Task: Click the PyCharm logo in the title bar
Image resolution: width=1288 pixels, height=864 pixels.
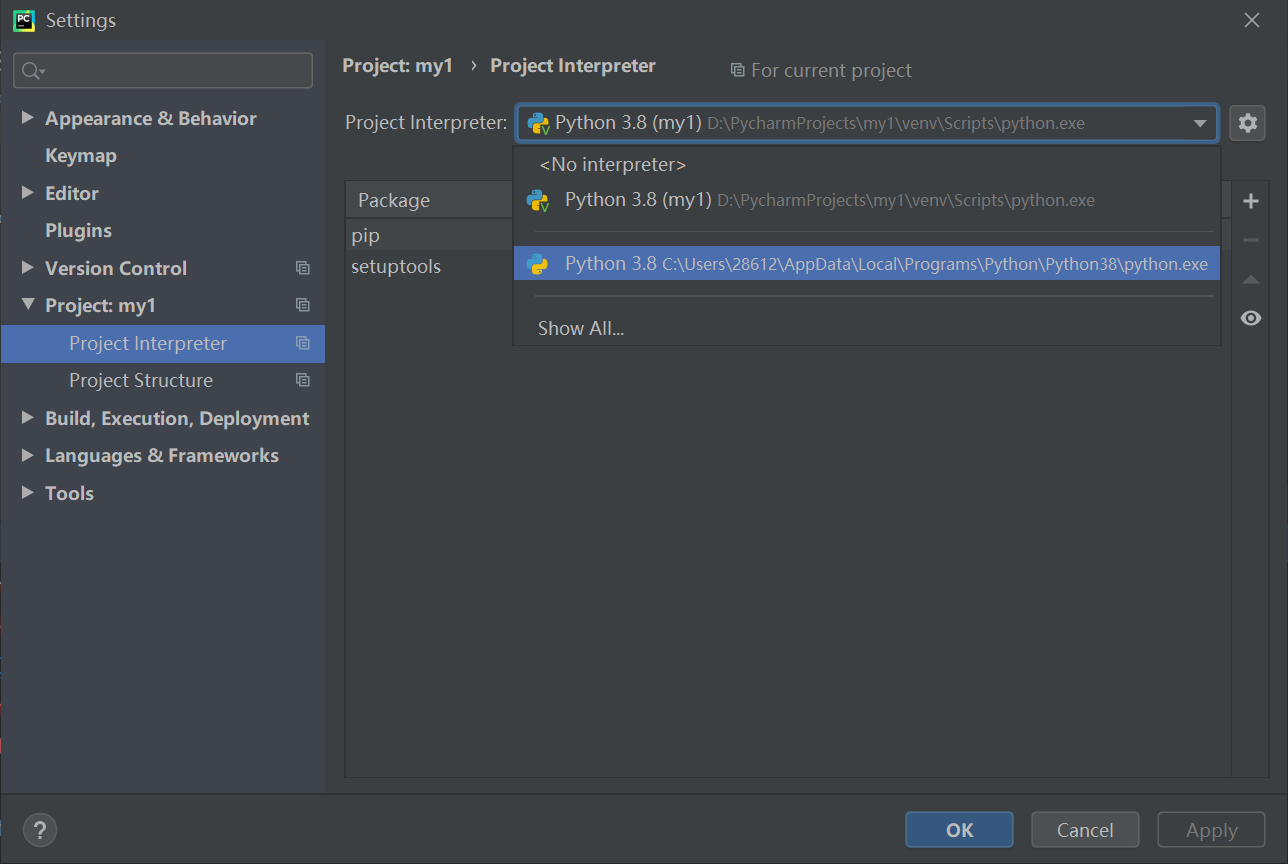Action: 22,19
